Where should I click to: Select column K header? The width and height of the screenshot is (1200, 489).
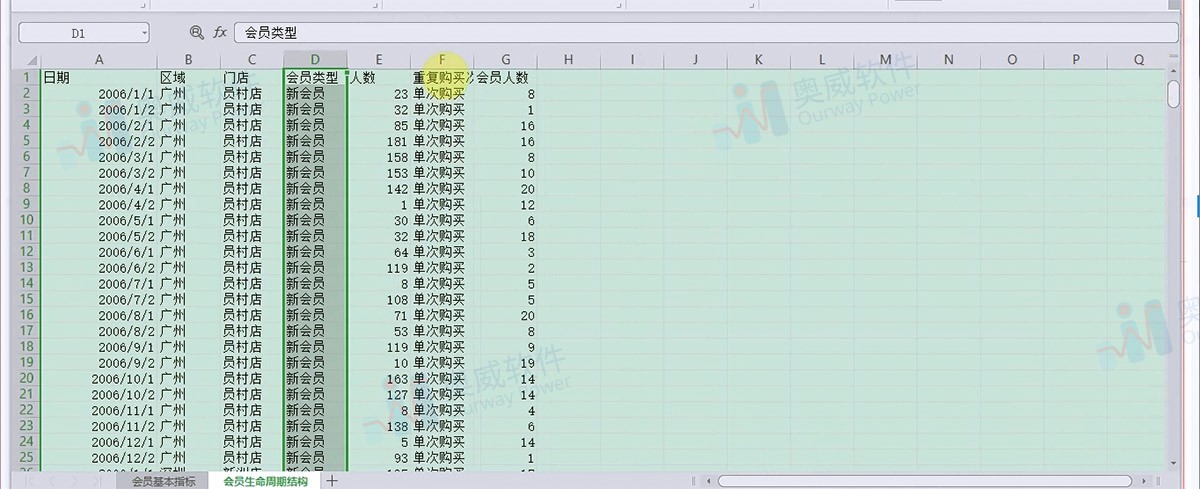(758, 60)
